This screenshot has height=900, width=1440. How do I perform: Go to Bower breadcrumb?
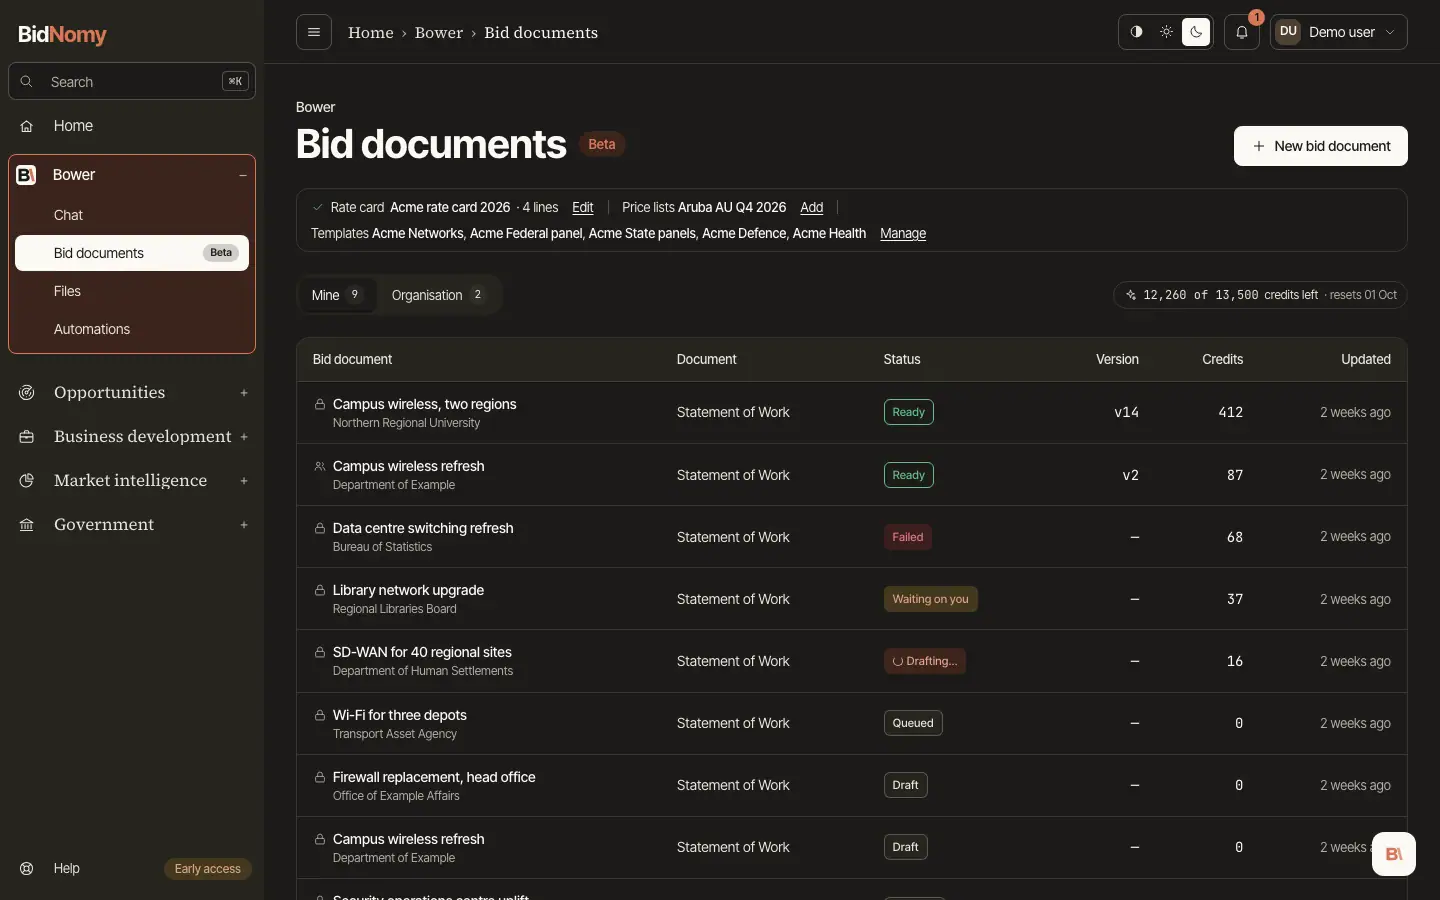tap(439, 33)
